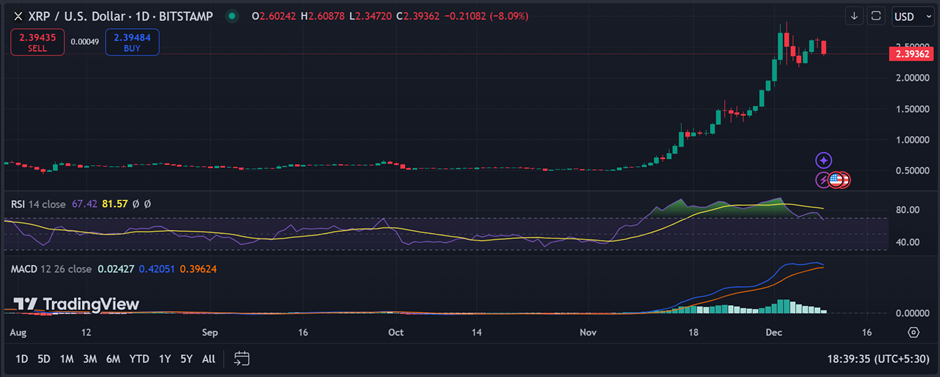Click the MACD histogram value 0.02427
The height and width of the screenshot is (377, 940).
point(115,269)
